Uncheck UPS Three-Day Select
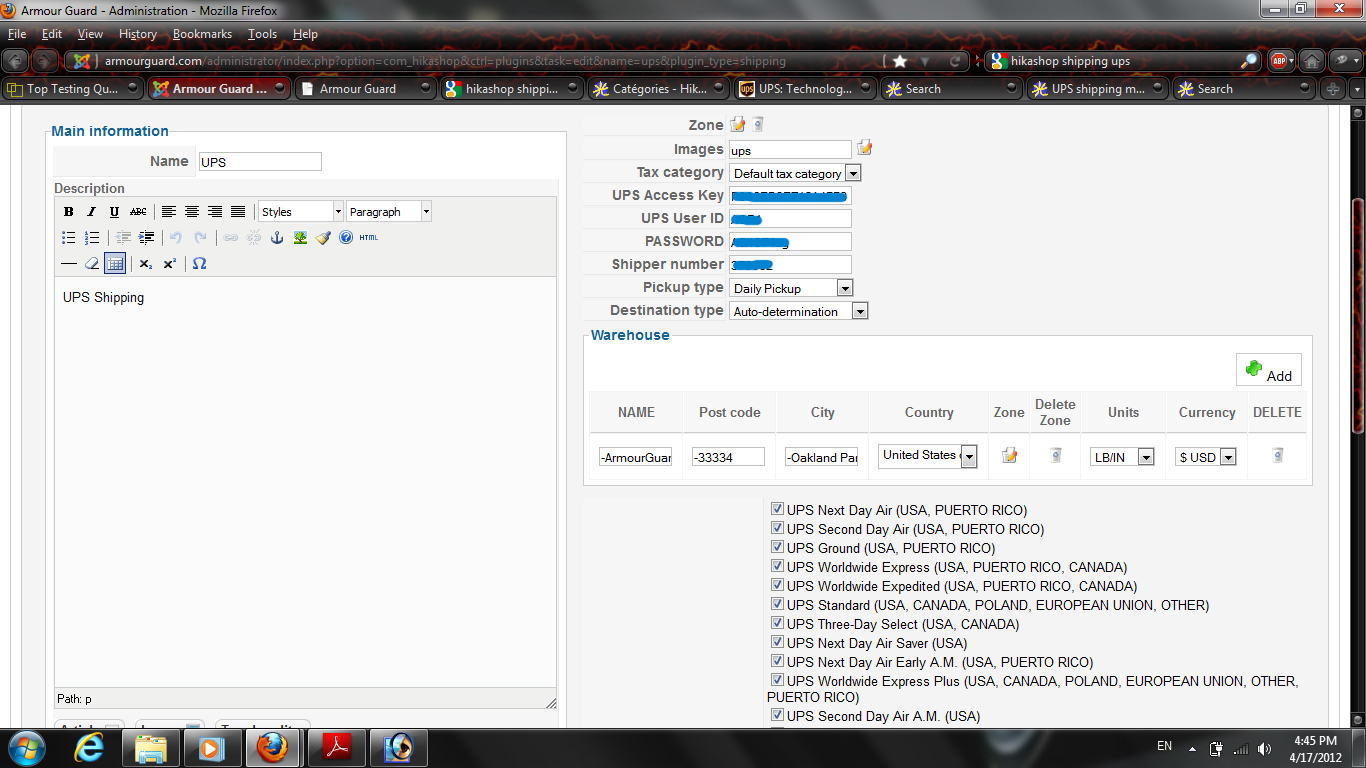The width and height of the screenshot is (1366, 768). [x=777, y=623]
